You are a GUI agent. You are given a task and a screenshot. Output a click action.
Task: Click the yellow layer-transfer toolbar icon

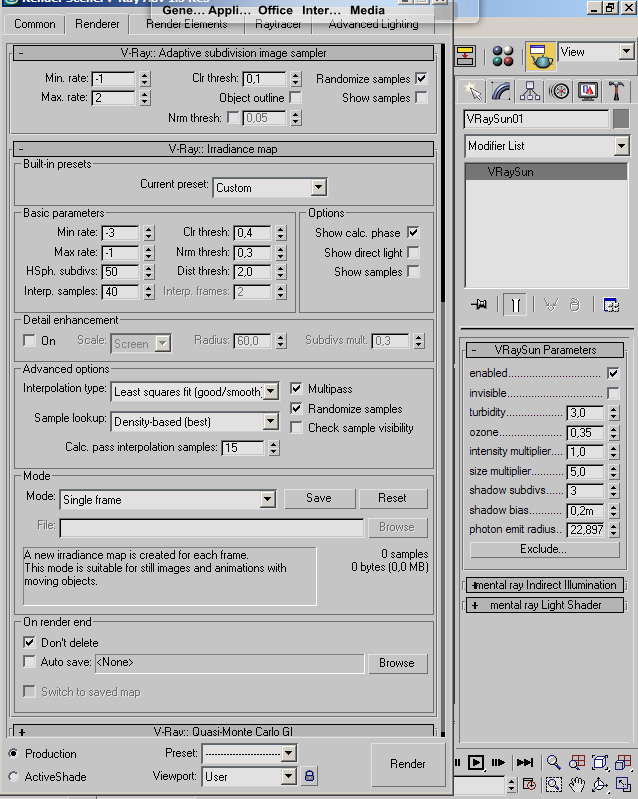(x=465, y=56)
